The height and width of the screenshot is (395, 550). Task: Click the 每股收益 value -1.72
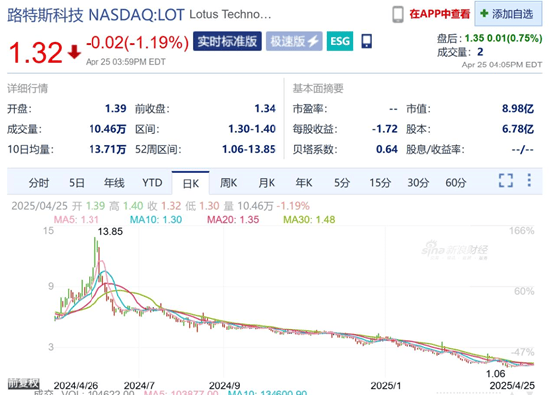click(x=385, y=129)
